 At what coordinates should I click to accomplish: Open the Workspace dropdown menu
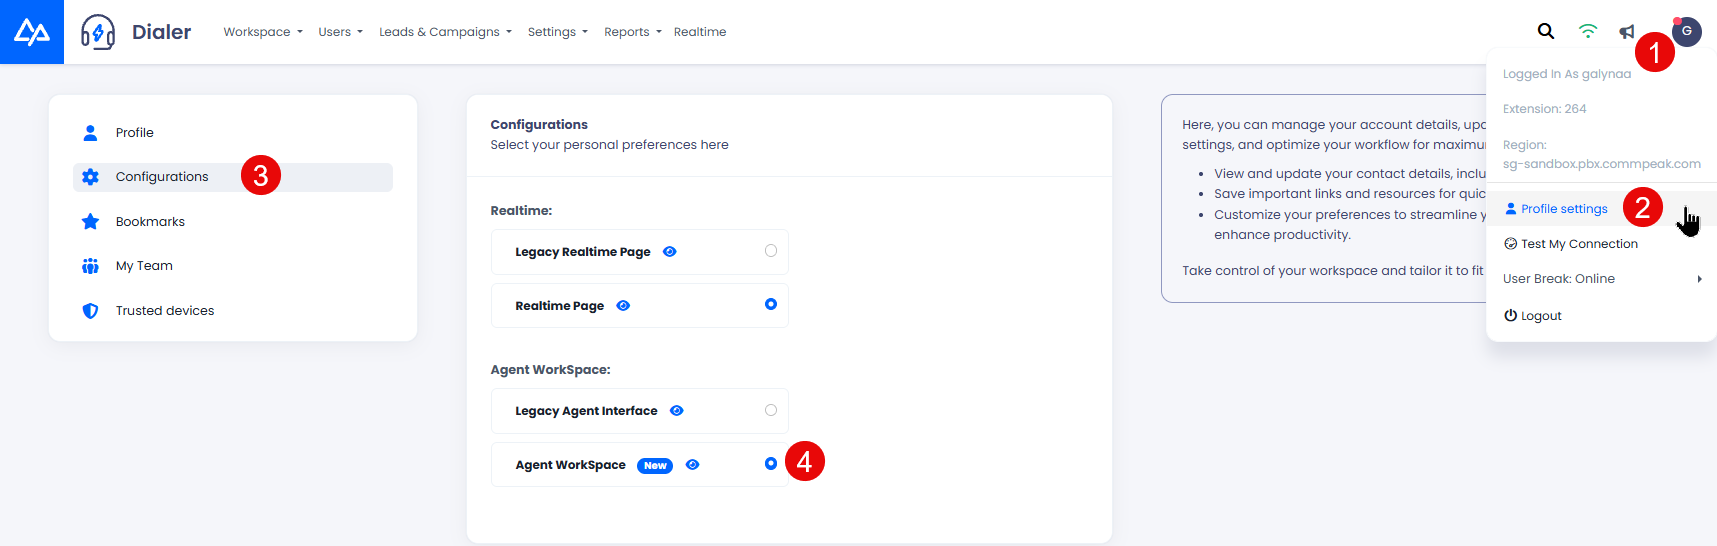263,32
